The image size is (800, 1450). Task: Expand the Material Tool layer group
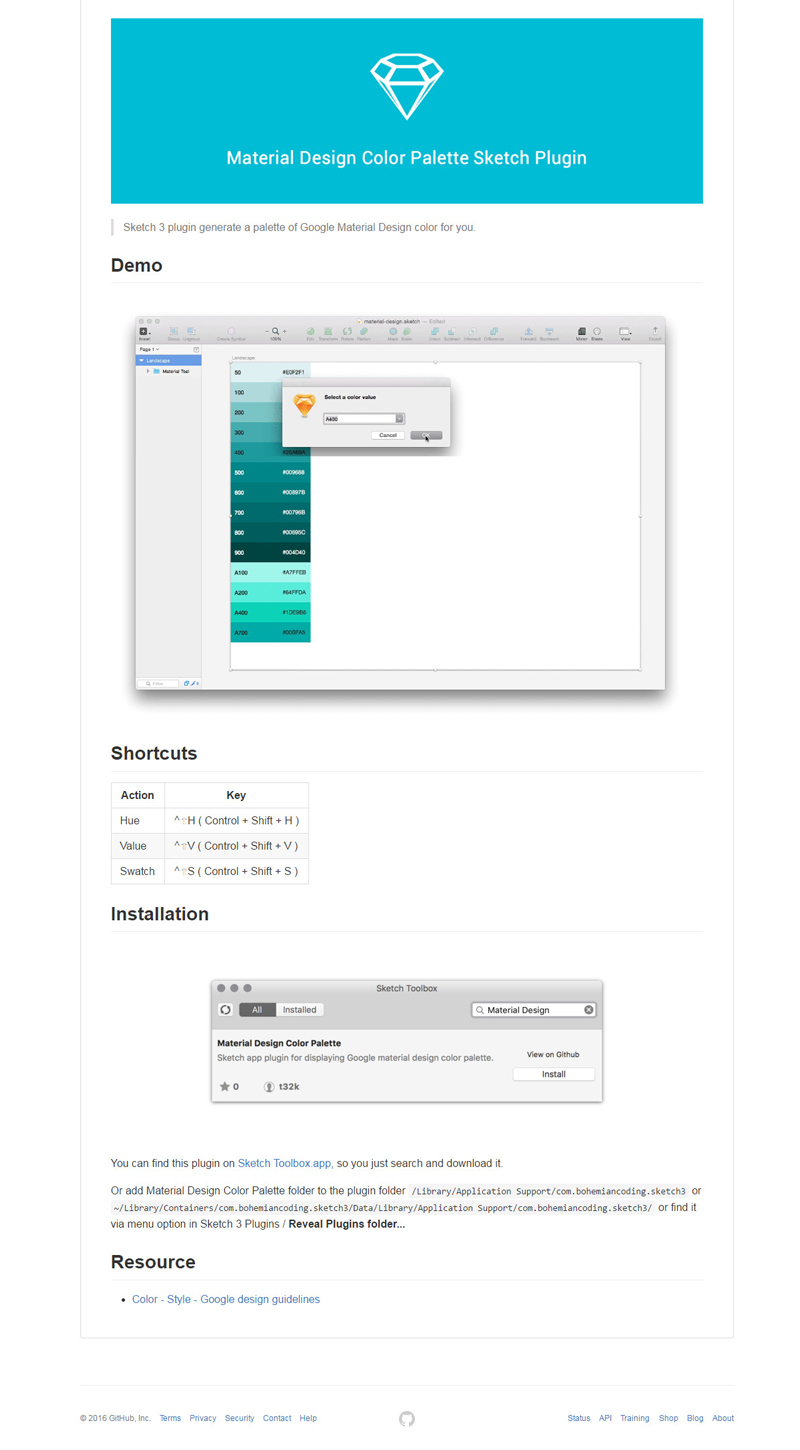tap(148, 371)
